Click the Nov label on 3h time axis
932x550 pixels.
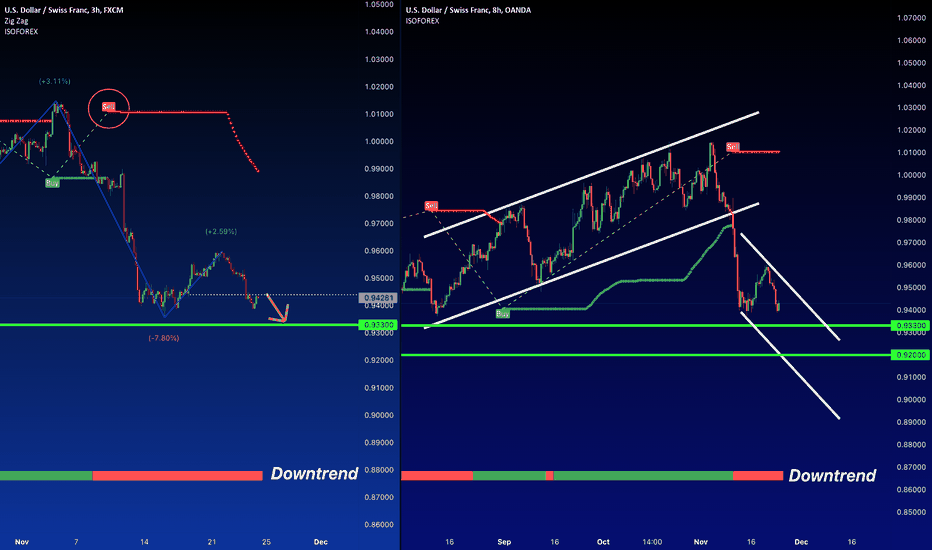click(21, 542)
